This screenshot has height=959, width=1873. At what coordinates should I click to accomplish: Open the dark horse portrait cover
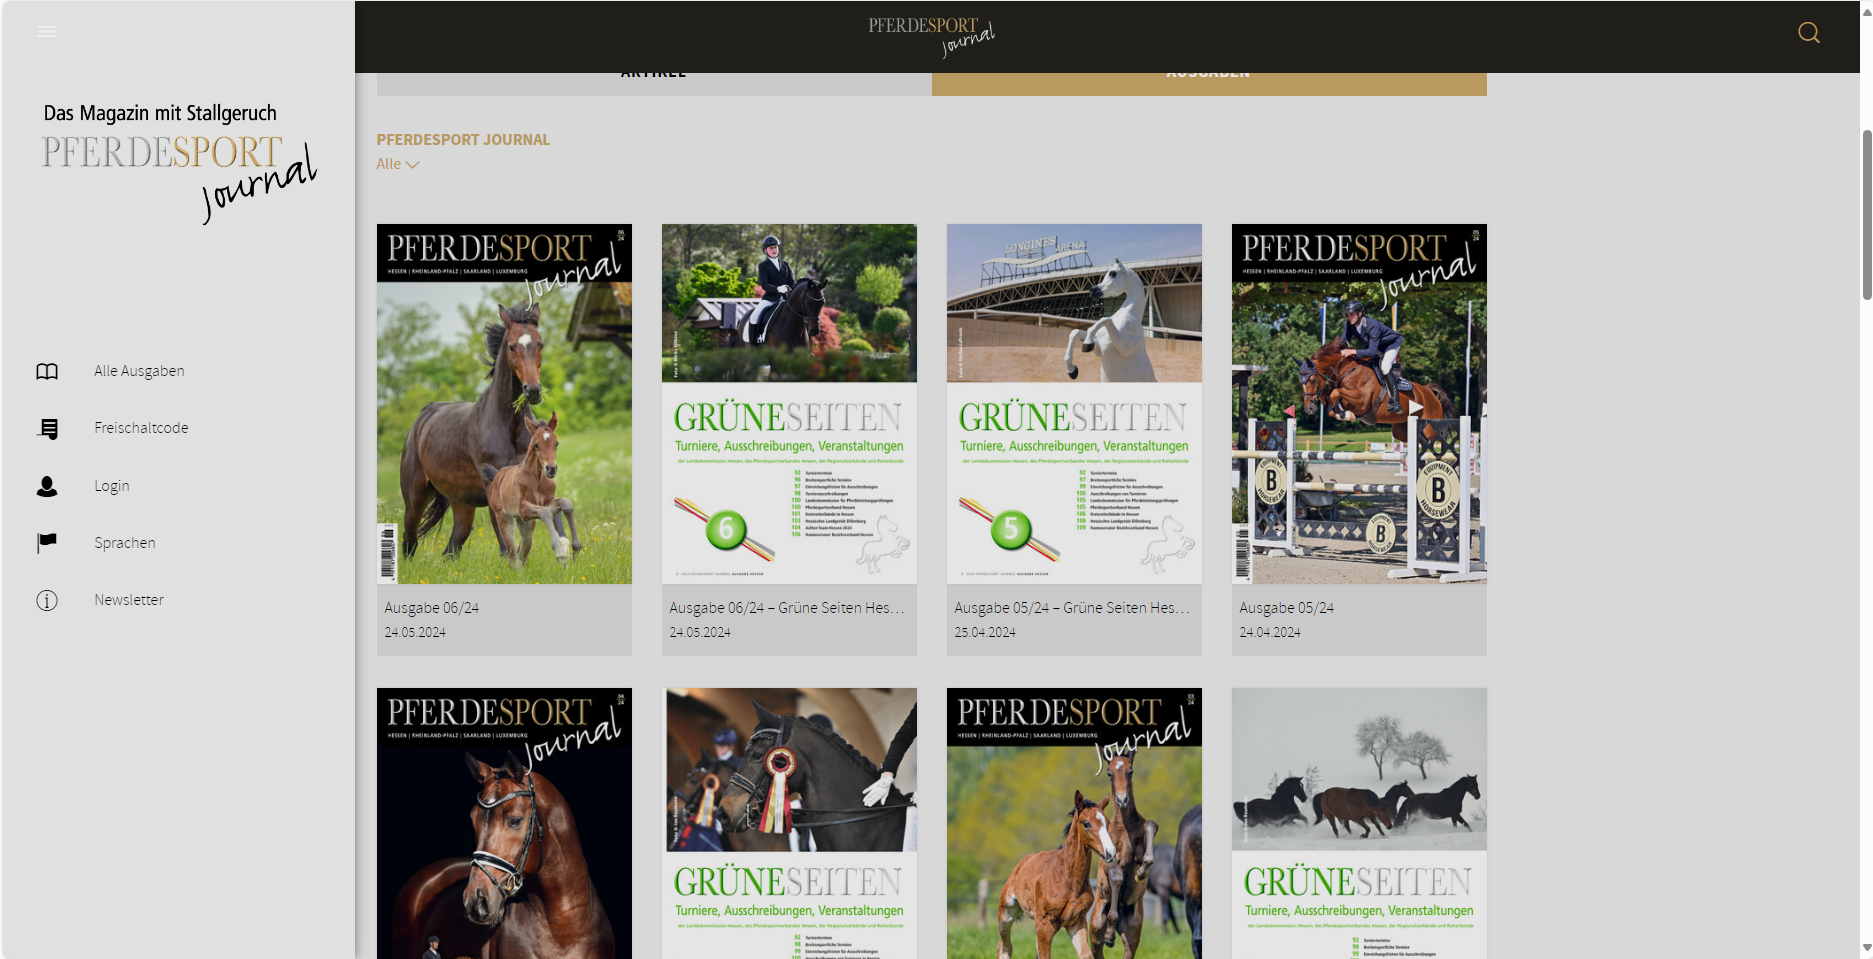[504, 823]
